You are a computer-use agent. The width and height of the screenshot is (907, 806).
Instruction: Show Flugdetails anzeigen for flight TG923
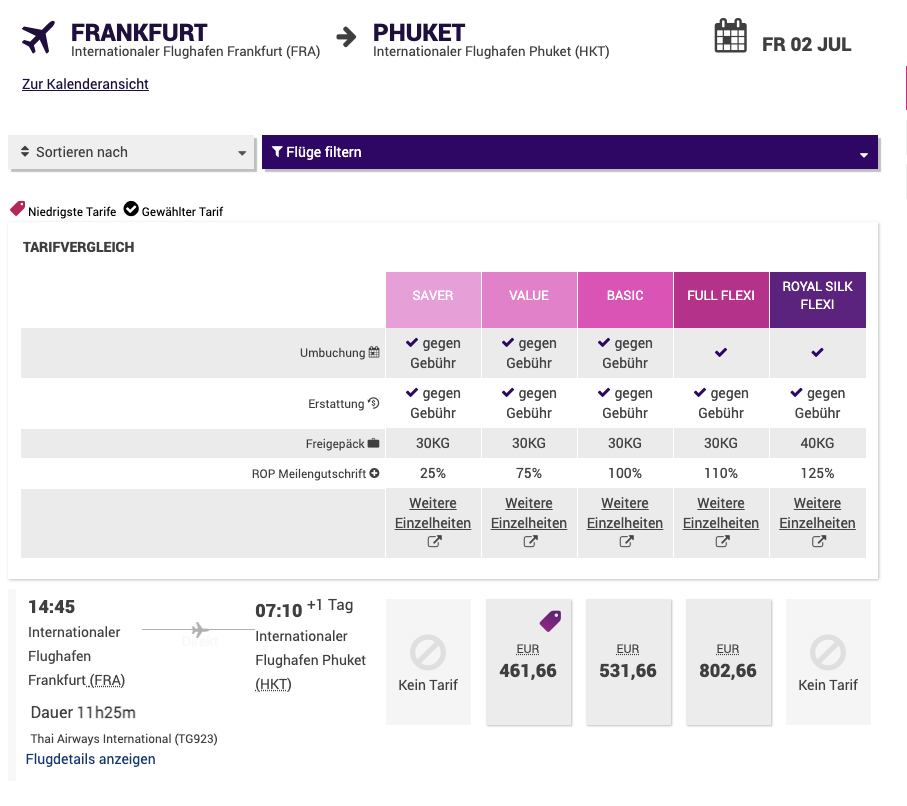(x=91, y=759)
